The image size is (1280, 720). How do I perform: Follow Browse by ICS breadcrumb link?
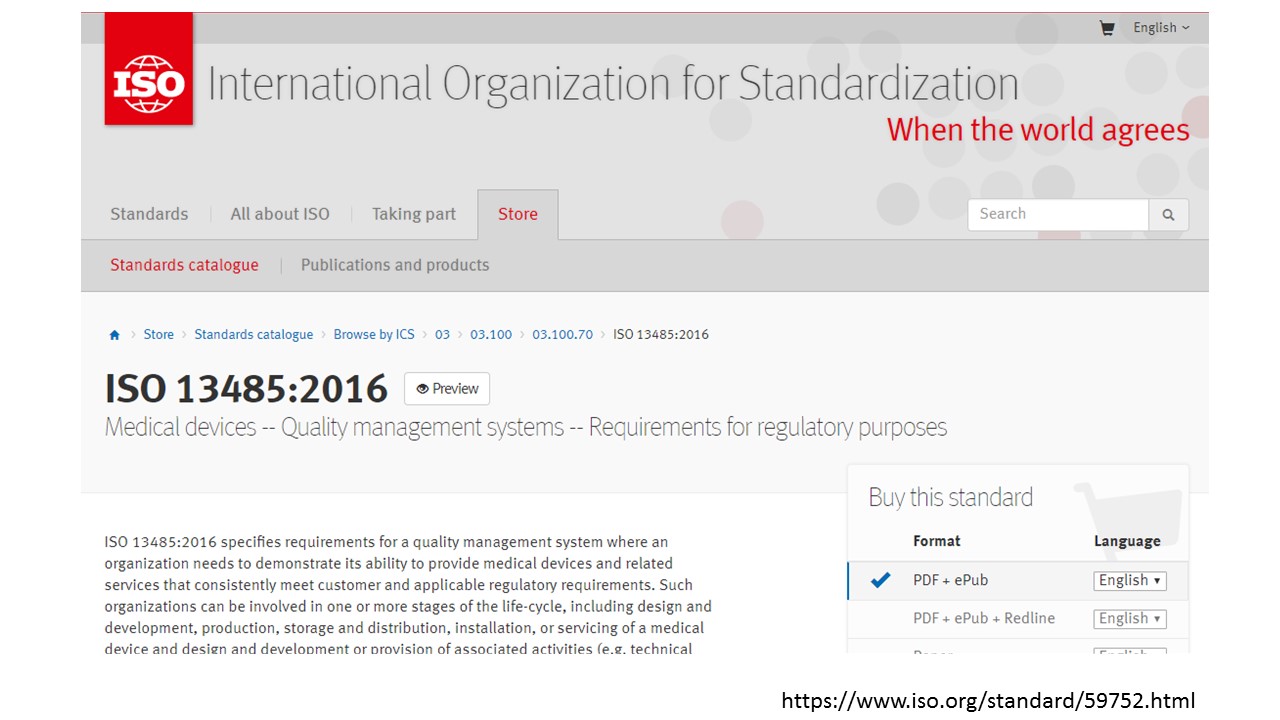pyautogui.click(x=374, y=335)
